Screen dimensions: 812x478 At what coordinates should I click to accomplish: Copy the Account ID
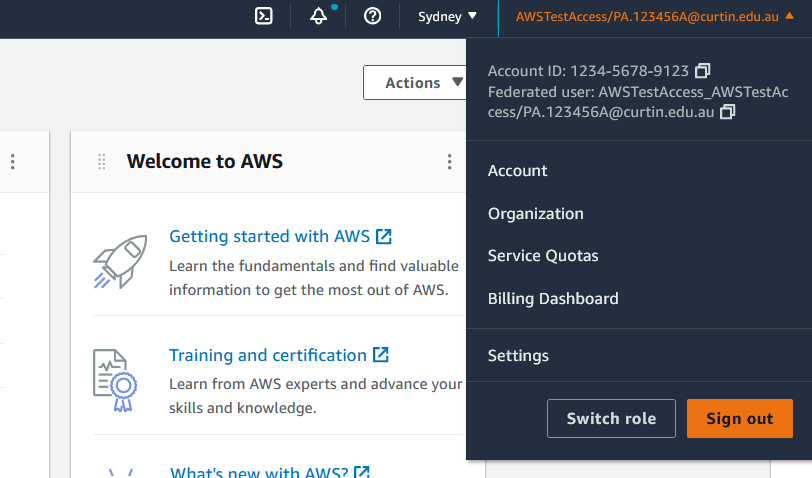click(702, 70)
